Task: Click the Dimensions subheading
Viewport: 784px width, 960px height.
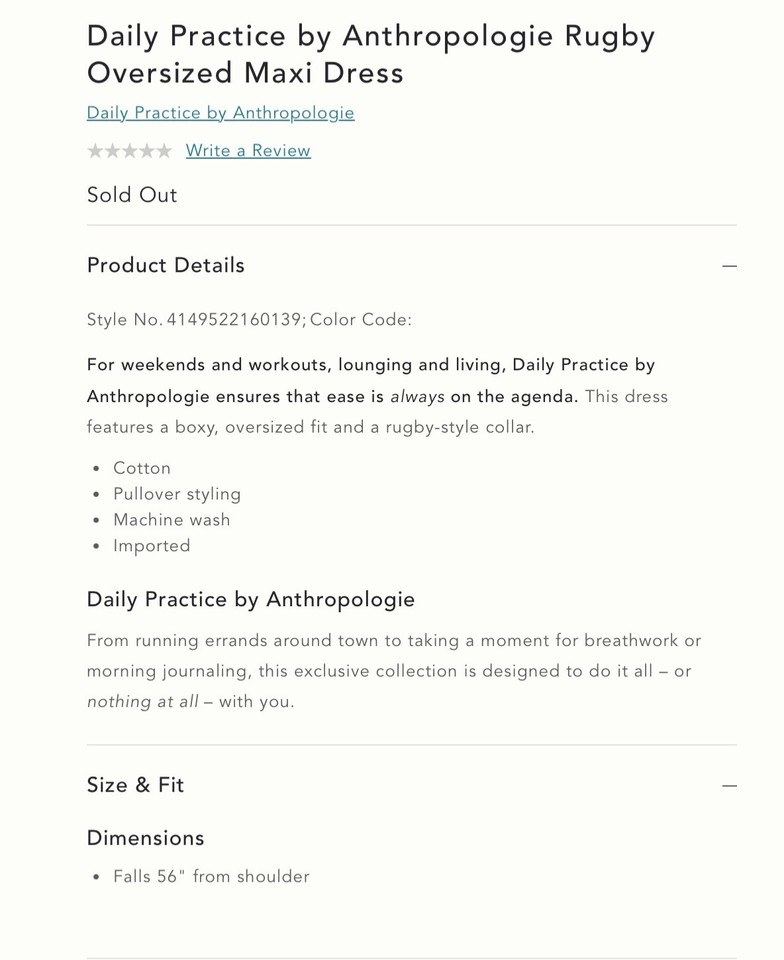Action: point(146,838)
